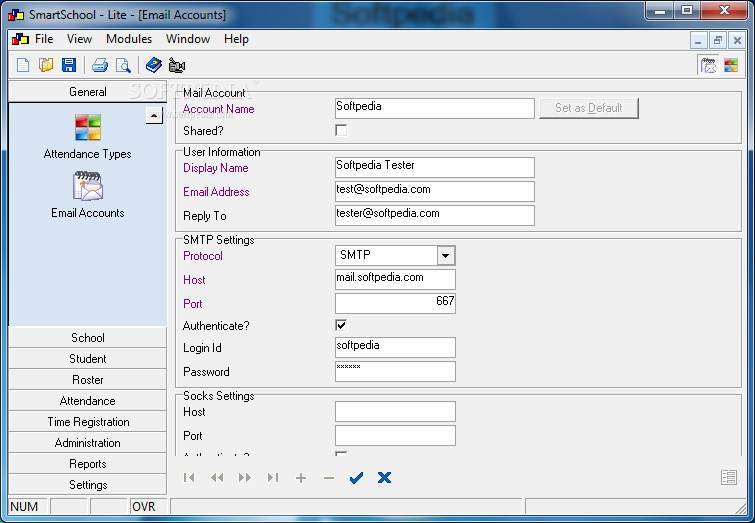
Task: Click the Password field
Action: [395, 371]
